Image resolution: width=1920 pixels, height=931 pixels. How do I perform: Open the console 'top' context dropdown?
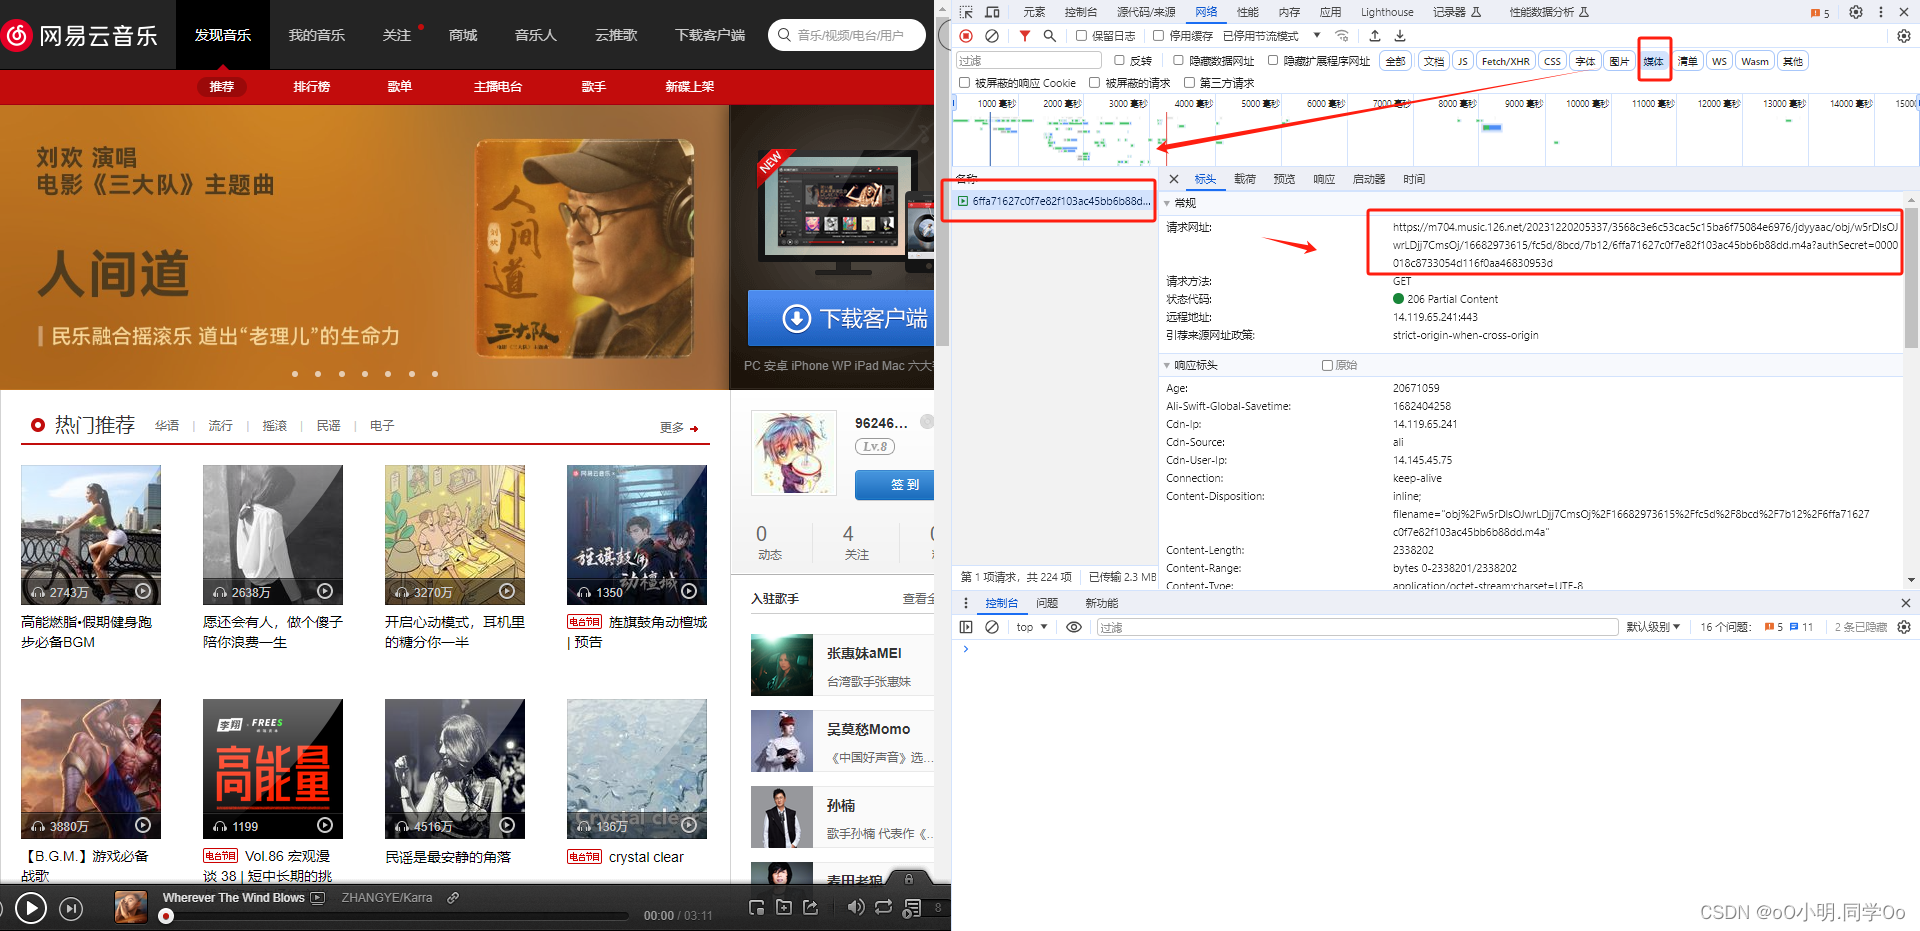[1032, 627]
